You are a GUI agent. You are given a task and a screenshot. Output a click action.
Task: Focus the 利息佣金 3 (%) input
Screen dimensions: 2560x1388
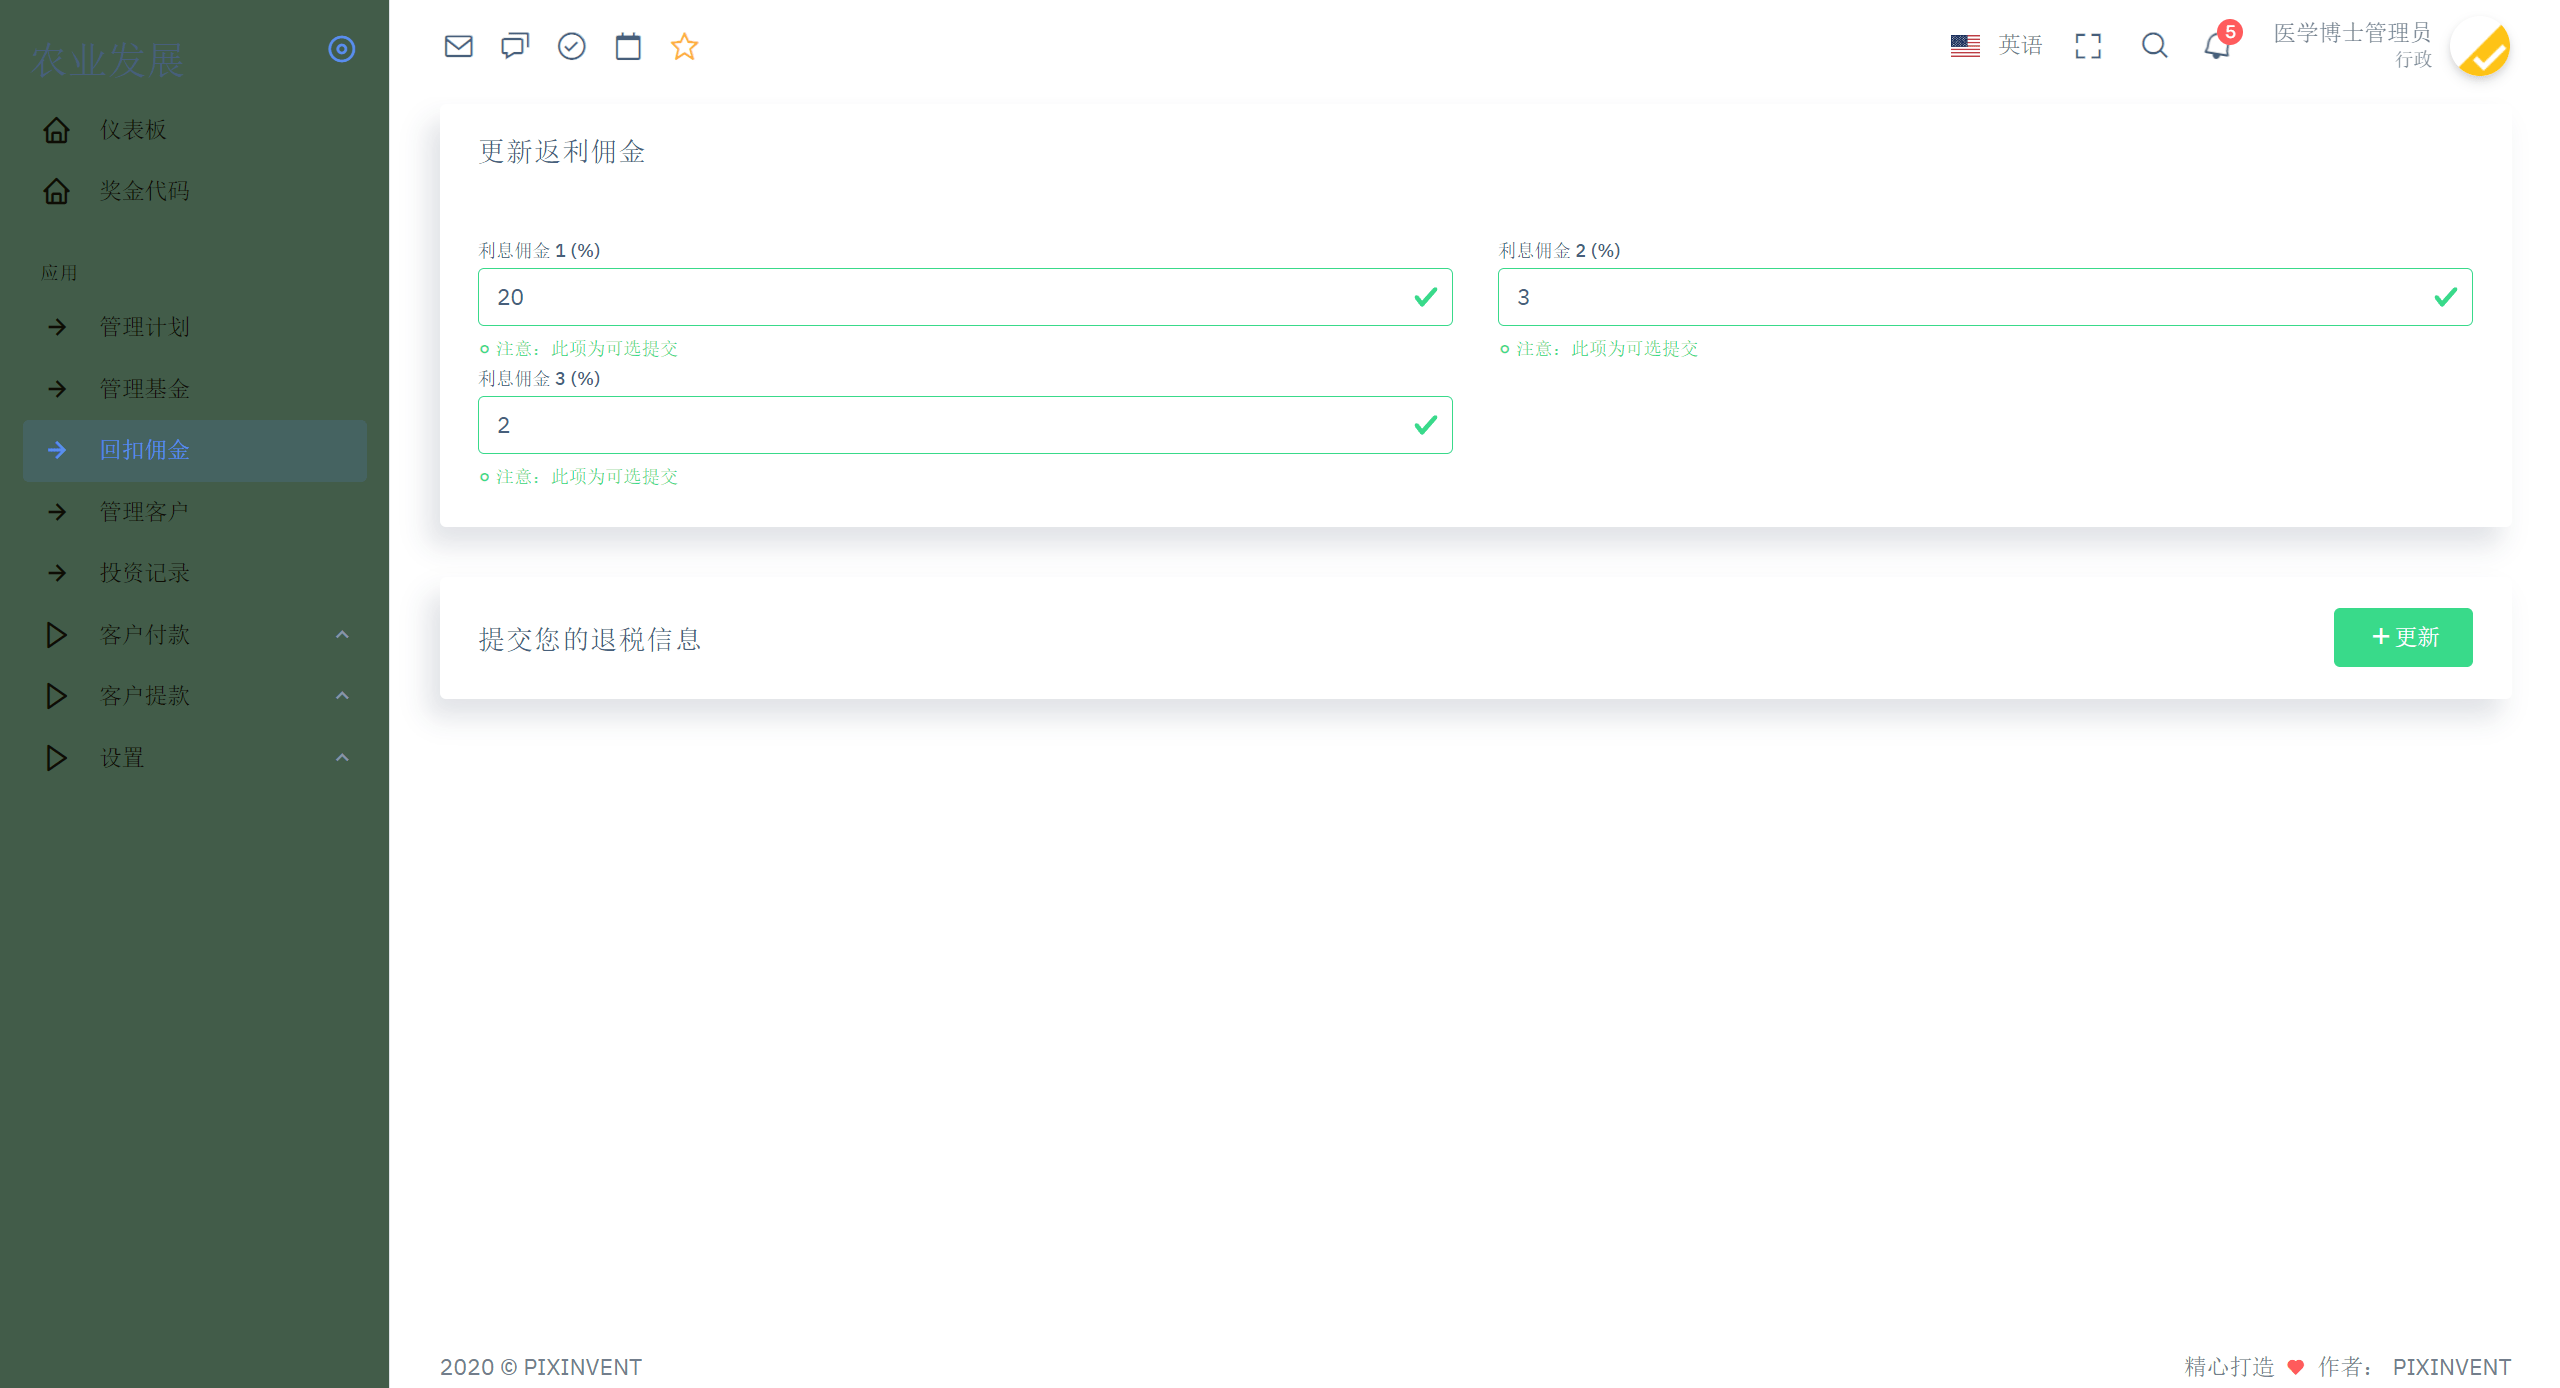965,425
